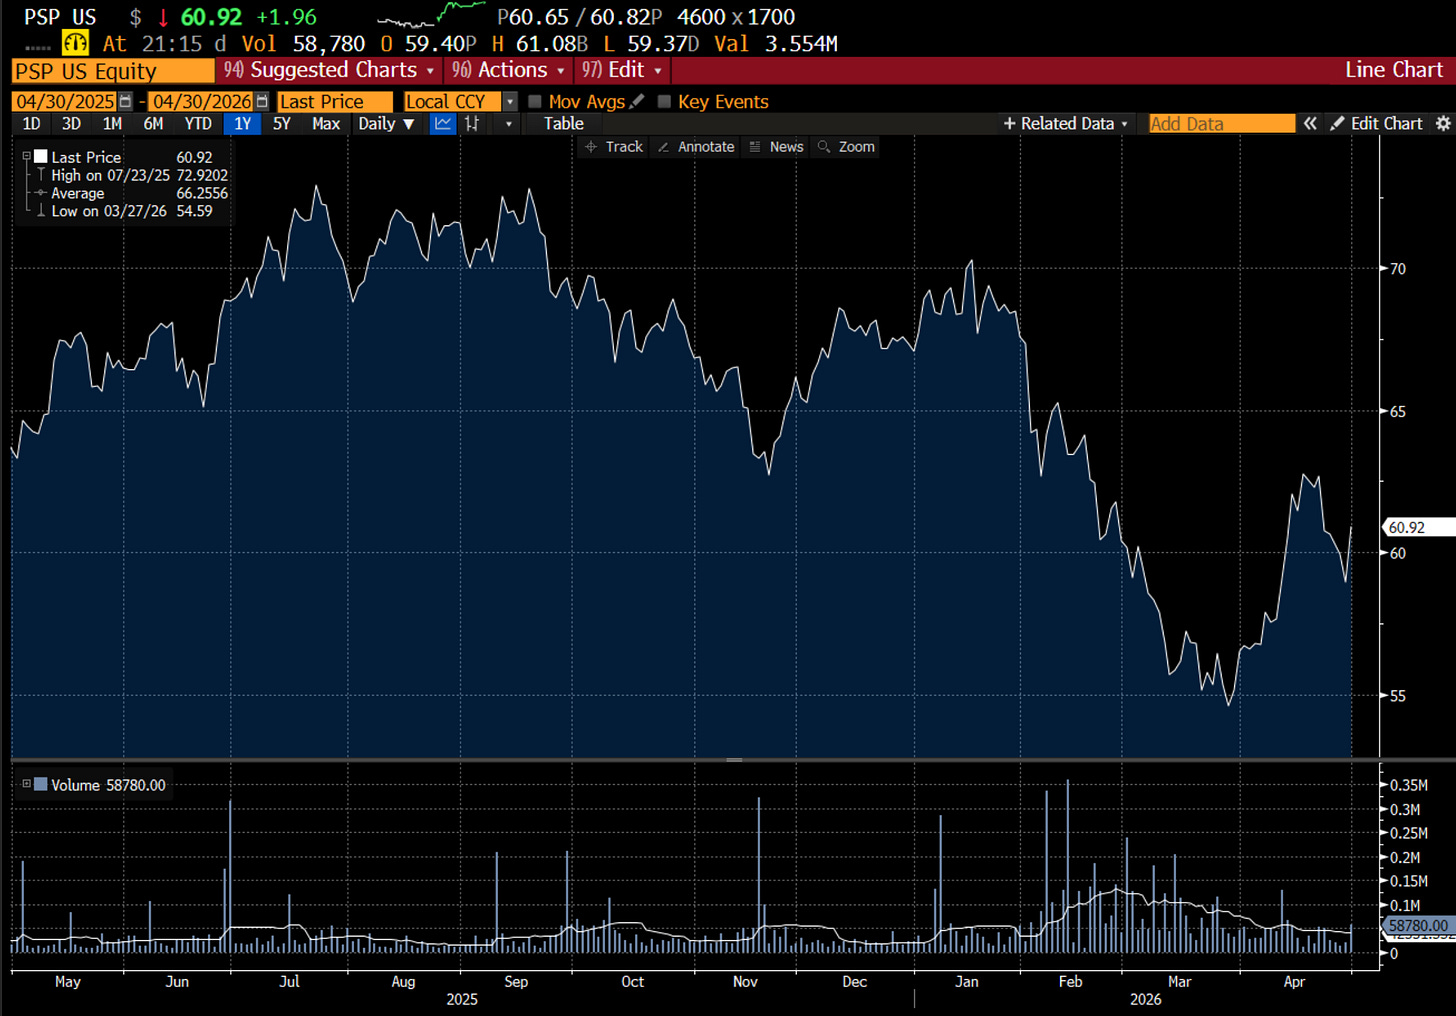Screen dimensions: 1456x1016
Task: Select the 6M time range
Action: click(x=153, y=124)
